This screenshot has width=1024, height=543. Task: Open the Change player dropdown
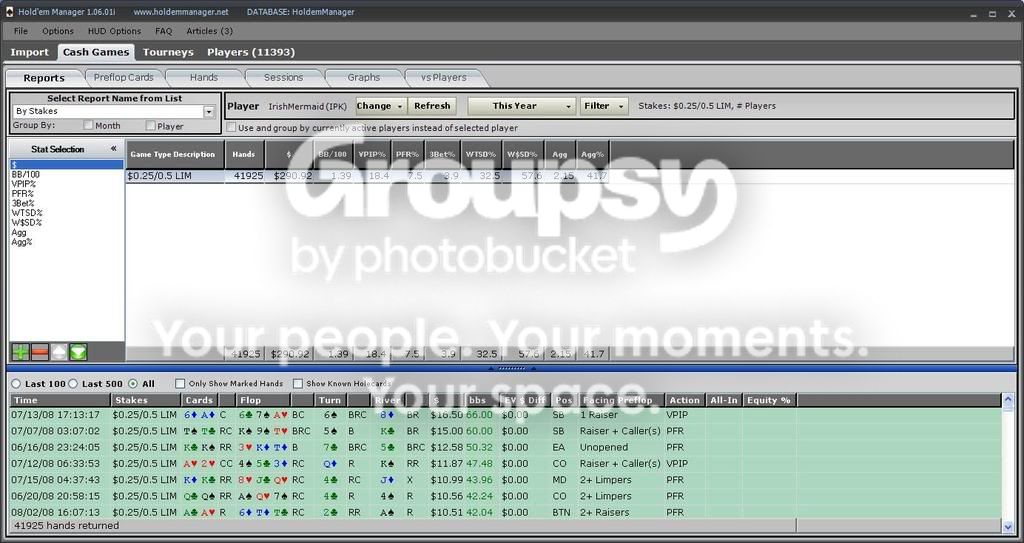pos(381,106)
